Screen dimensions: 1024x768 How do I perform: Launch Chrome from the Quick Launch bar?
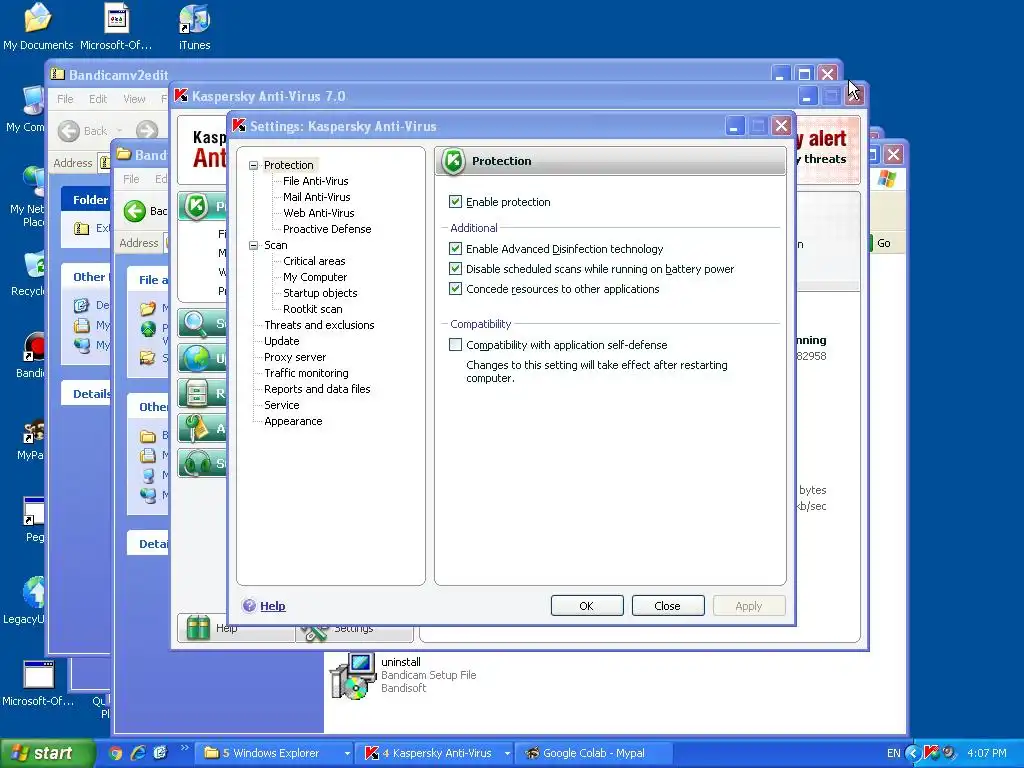115,753
